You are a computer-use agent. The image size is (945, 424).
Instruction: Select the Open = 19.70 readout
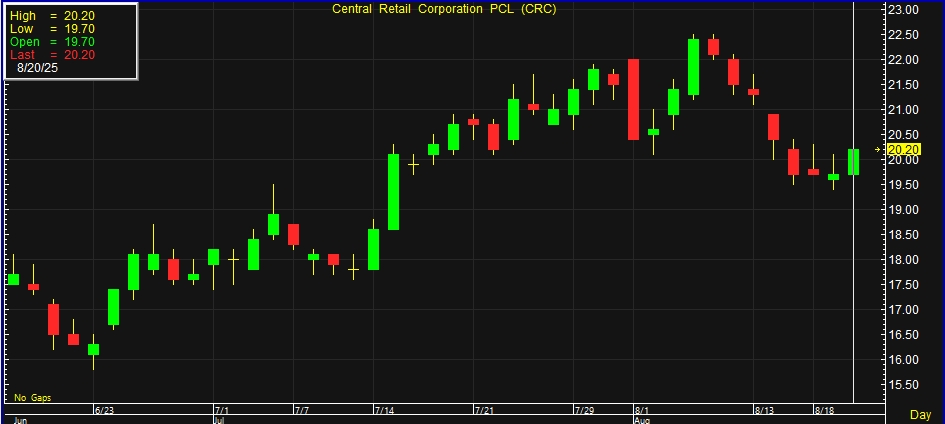click(52, 42)
